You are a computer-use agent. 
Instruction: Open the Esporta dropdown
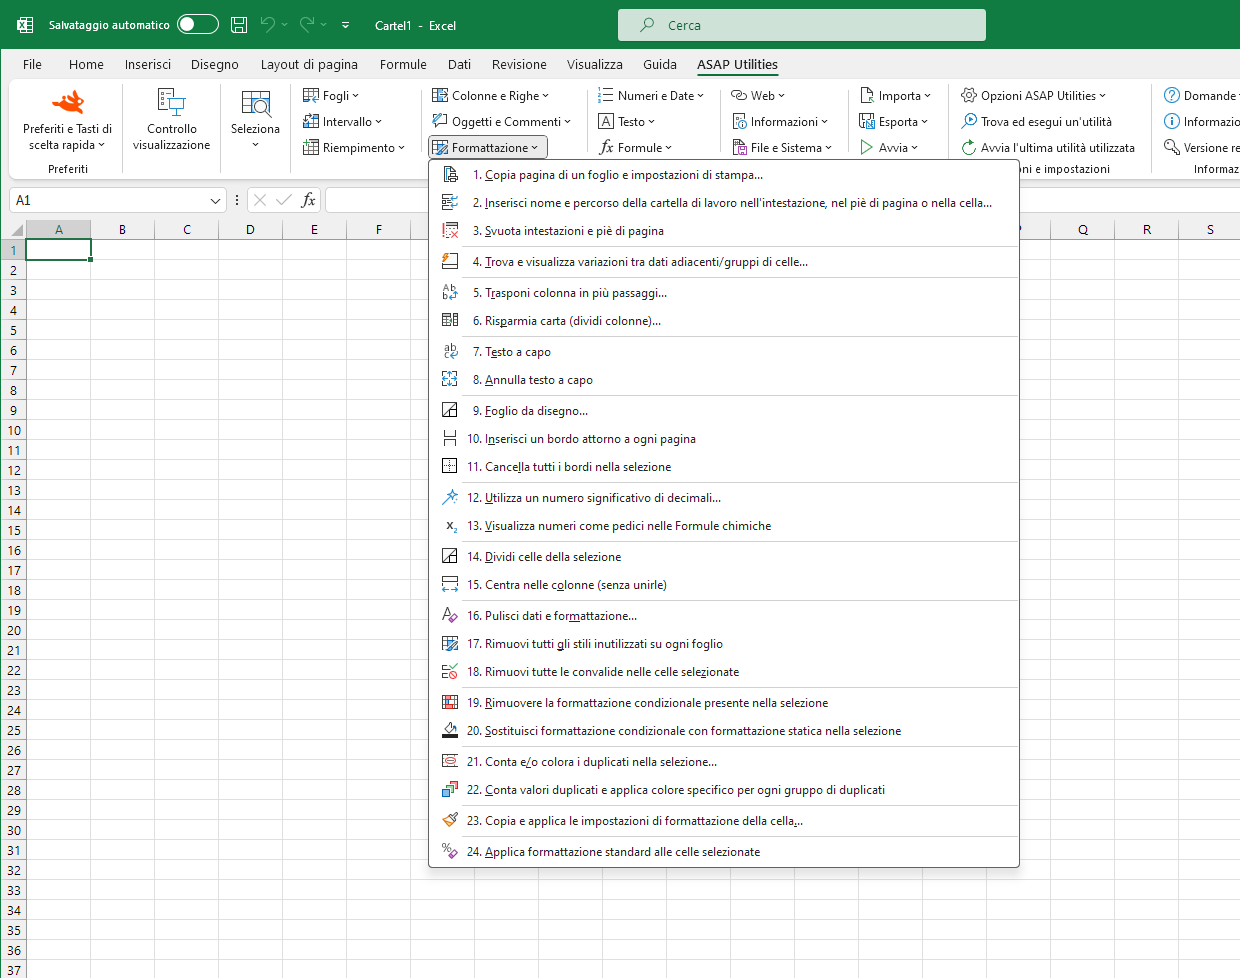point(894,122)
